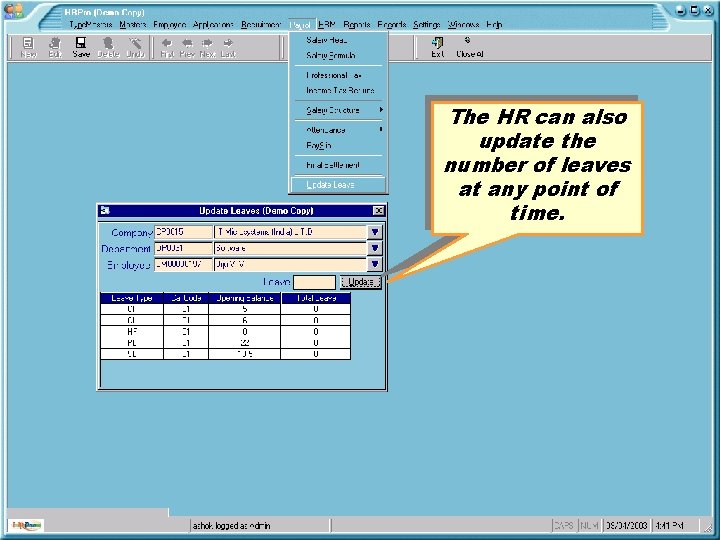This screenshot has height=540, width=720.
Task: Open the Records menu
Action: click(392, 24)
